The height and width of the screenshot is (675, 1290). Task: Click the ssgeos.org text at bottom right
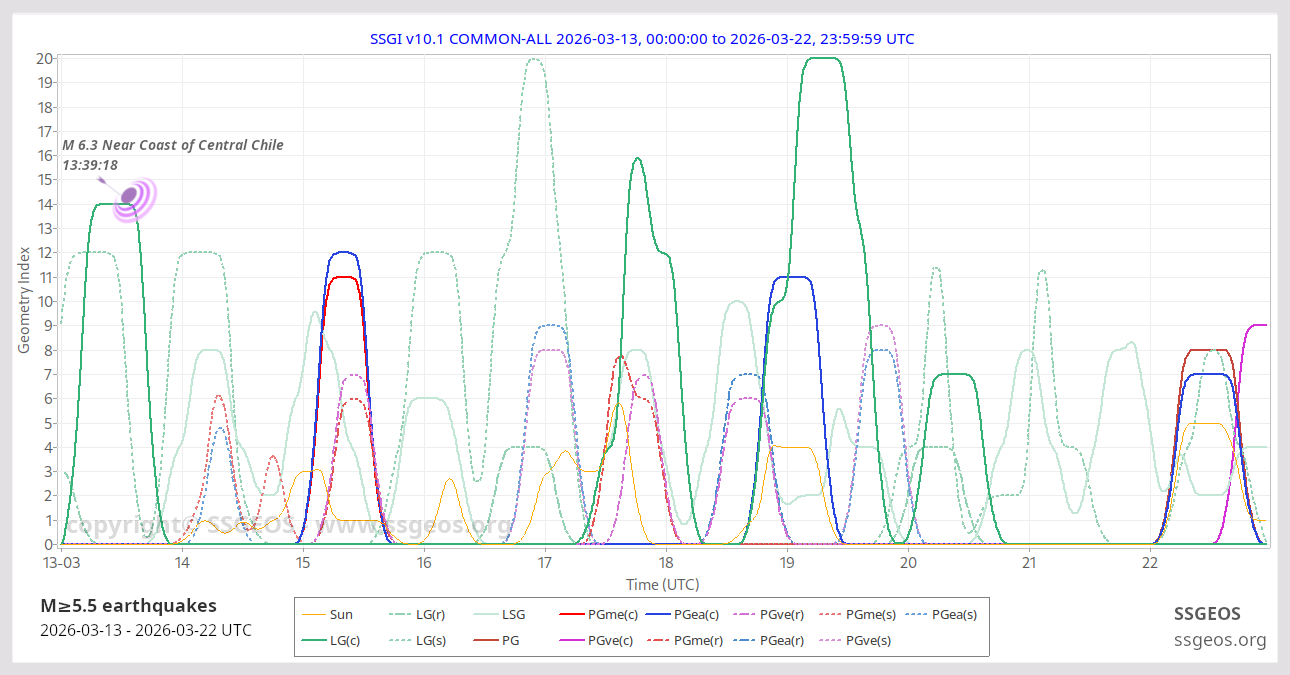coord(1219,640)
